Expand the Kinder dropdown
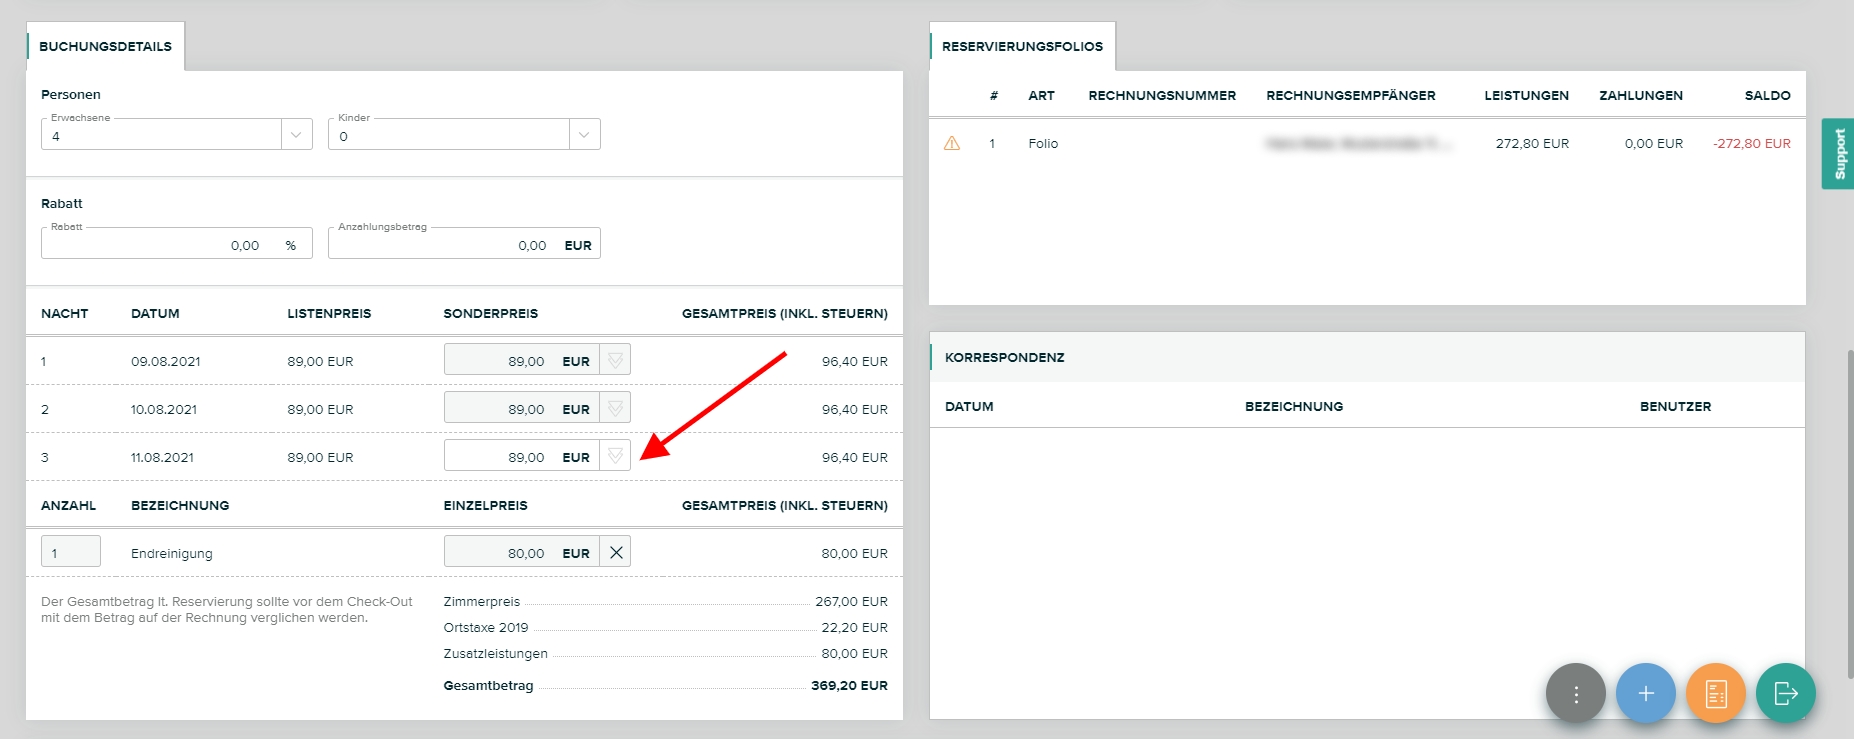The width and height of the screenshot is (1854, 739). point(584,135)
